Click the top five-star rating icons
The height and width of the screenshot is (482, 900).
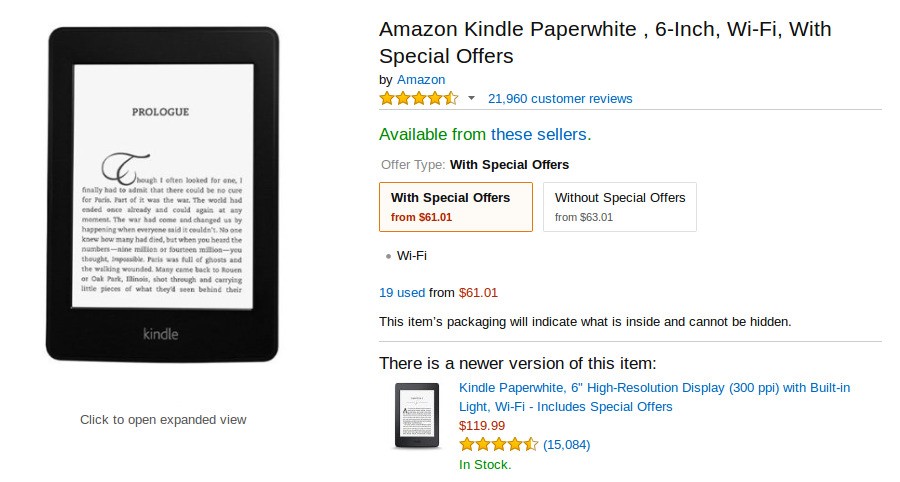coord(418,98)
